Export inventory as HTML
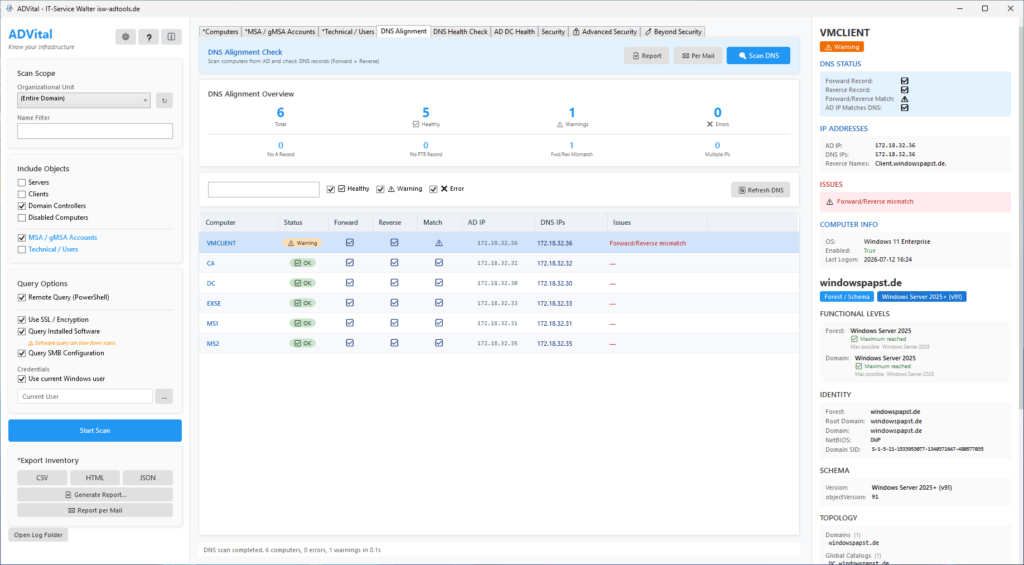Screen dimensions: 1024x565 click(x=95, y=477)
